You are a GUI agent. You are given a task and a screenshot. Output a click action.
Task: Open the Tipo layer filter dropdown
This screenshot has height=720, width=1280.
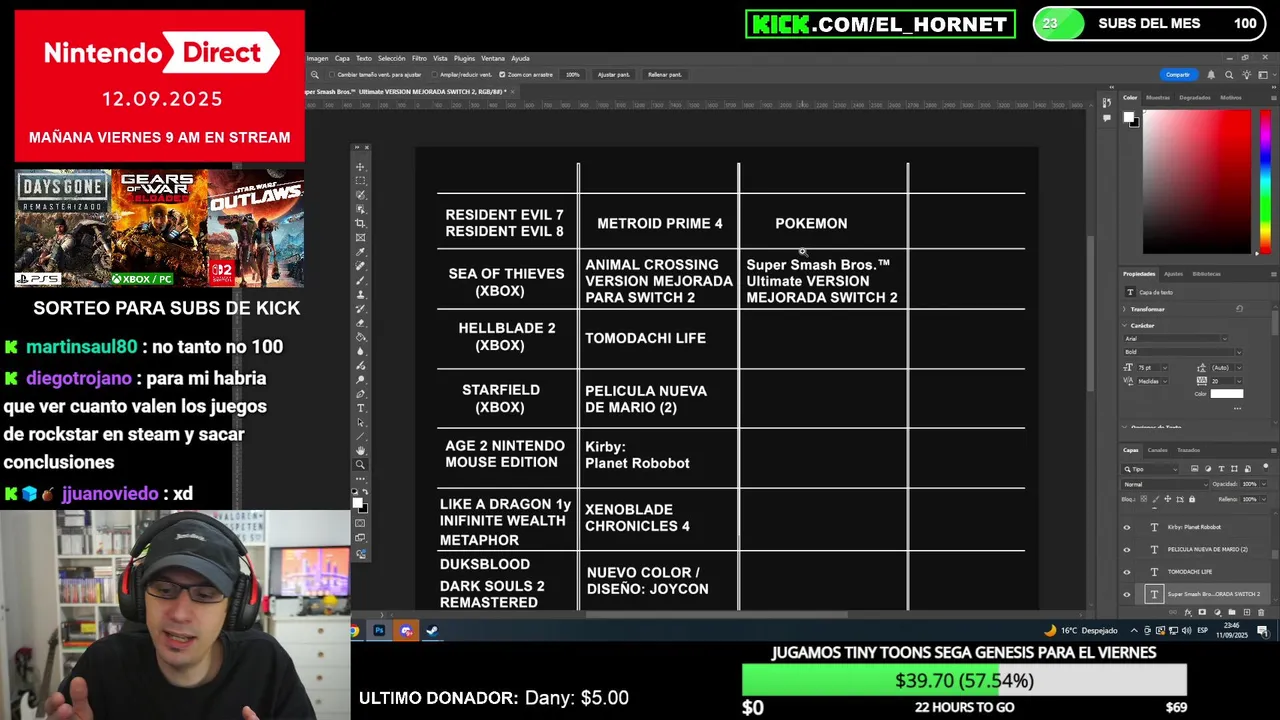point(1150,469)
